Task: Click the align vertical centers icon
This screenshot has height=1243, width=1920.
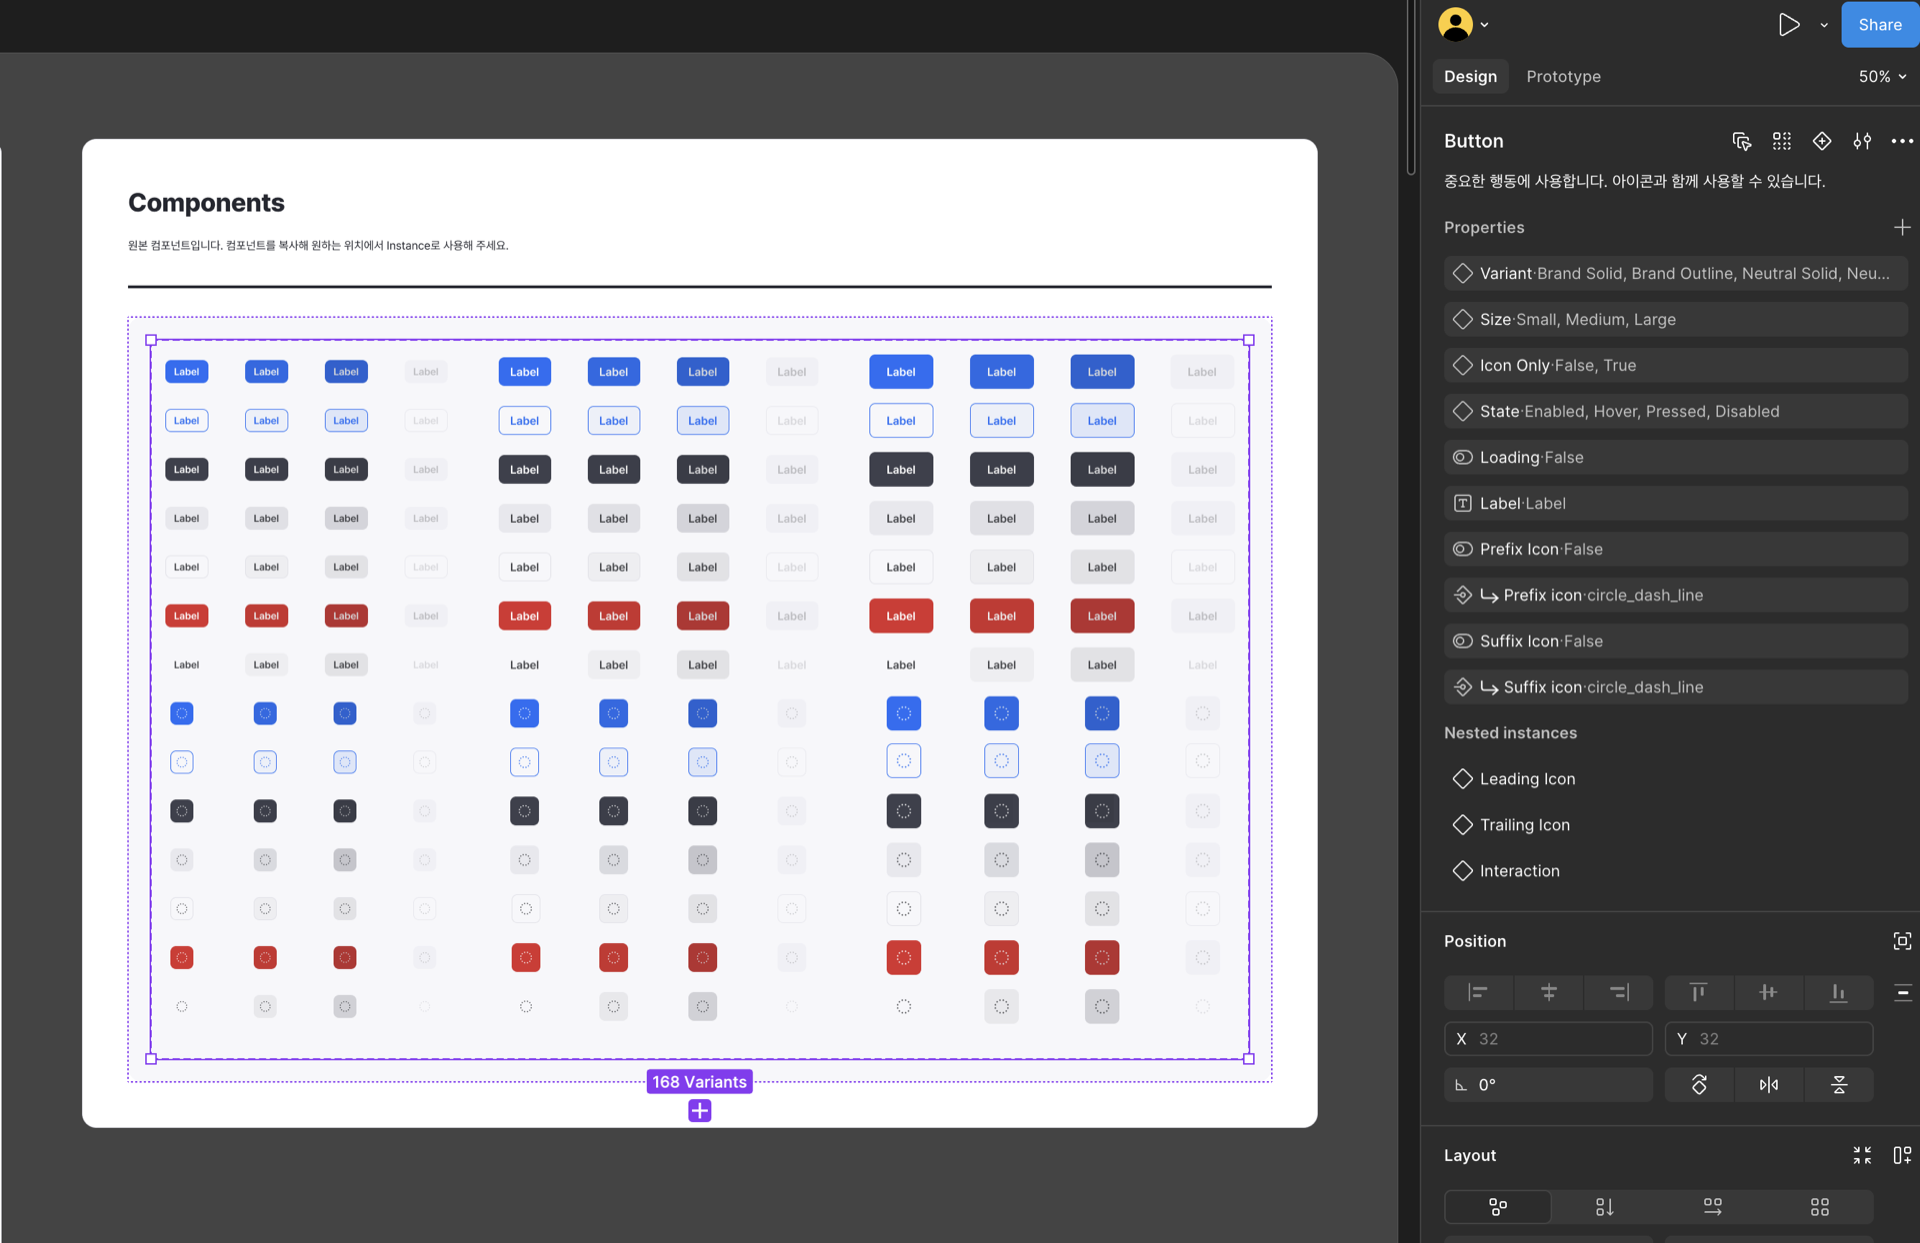Action: coord(1768,992)
